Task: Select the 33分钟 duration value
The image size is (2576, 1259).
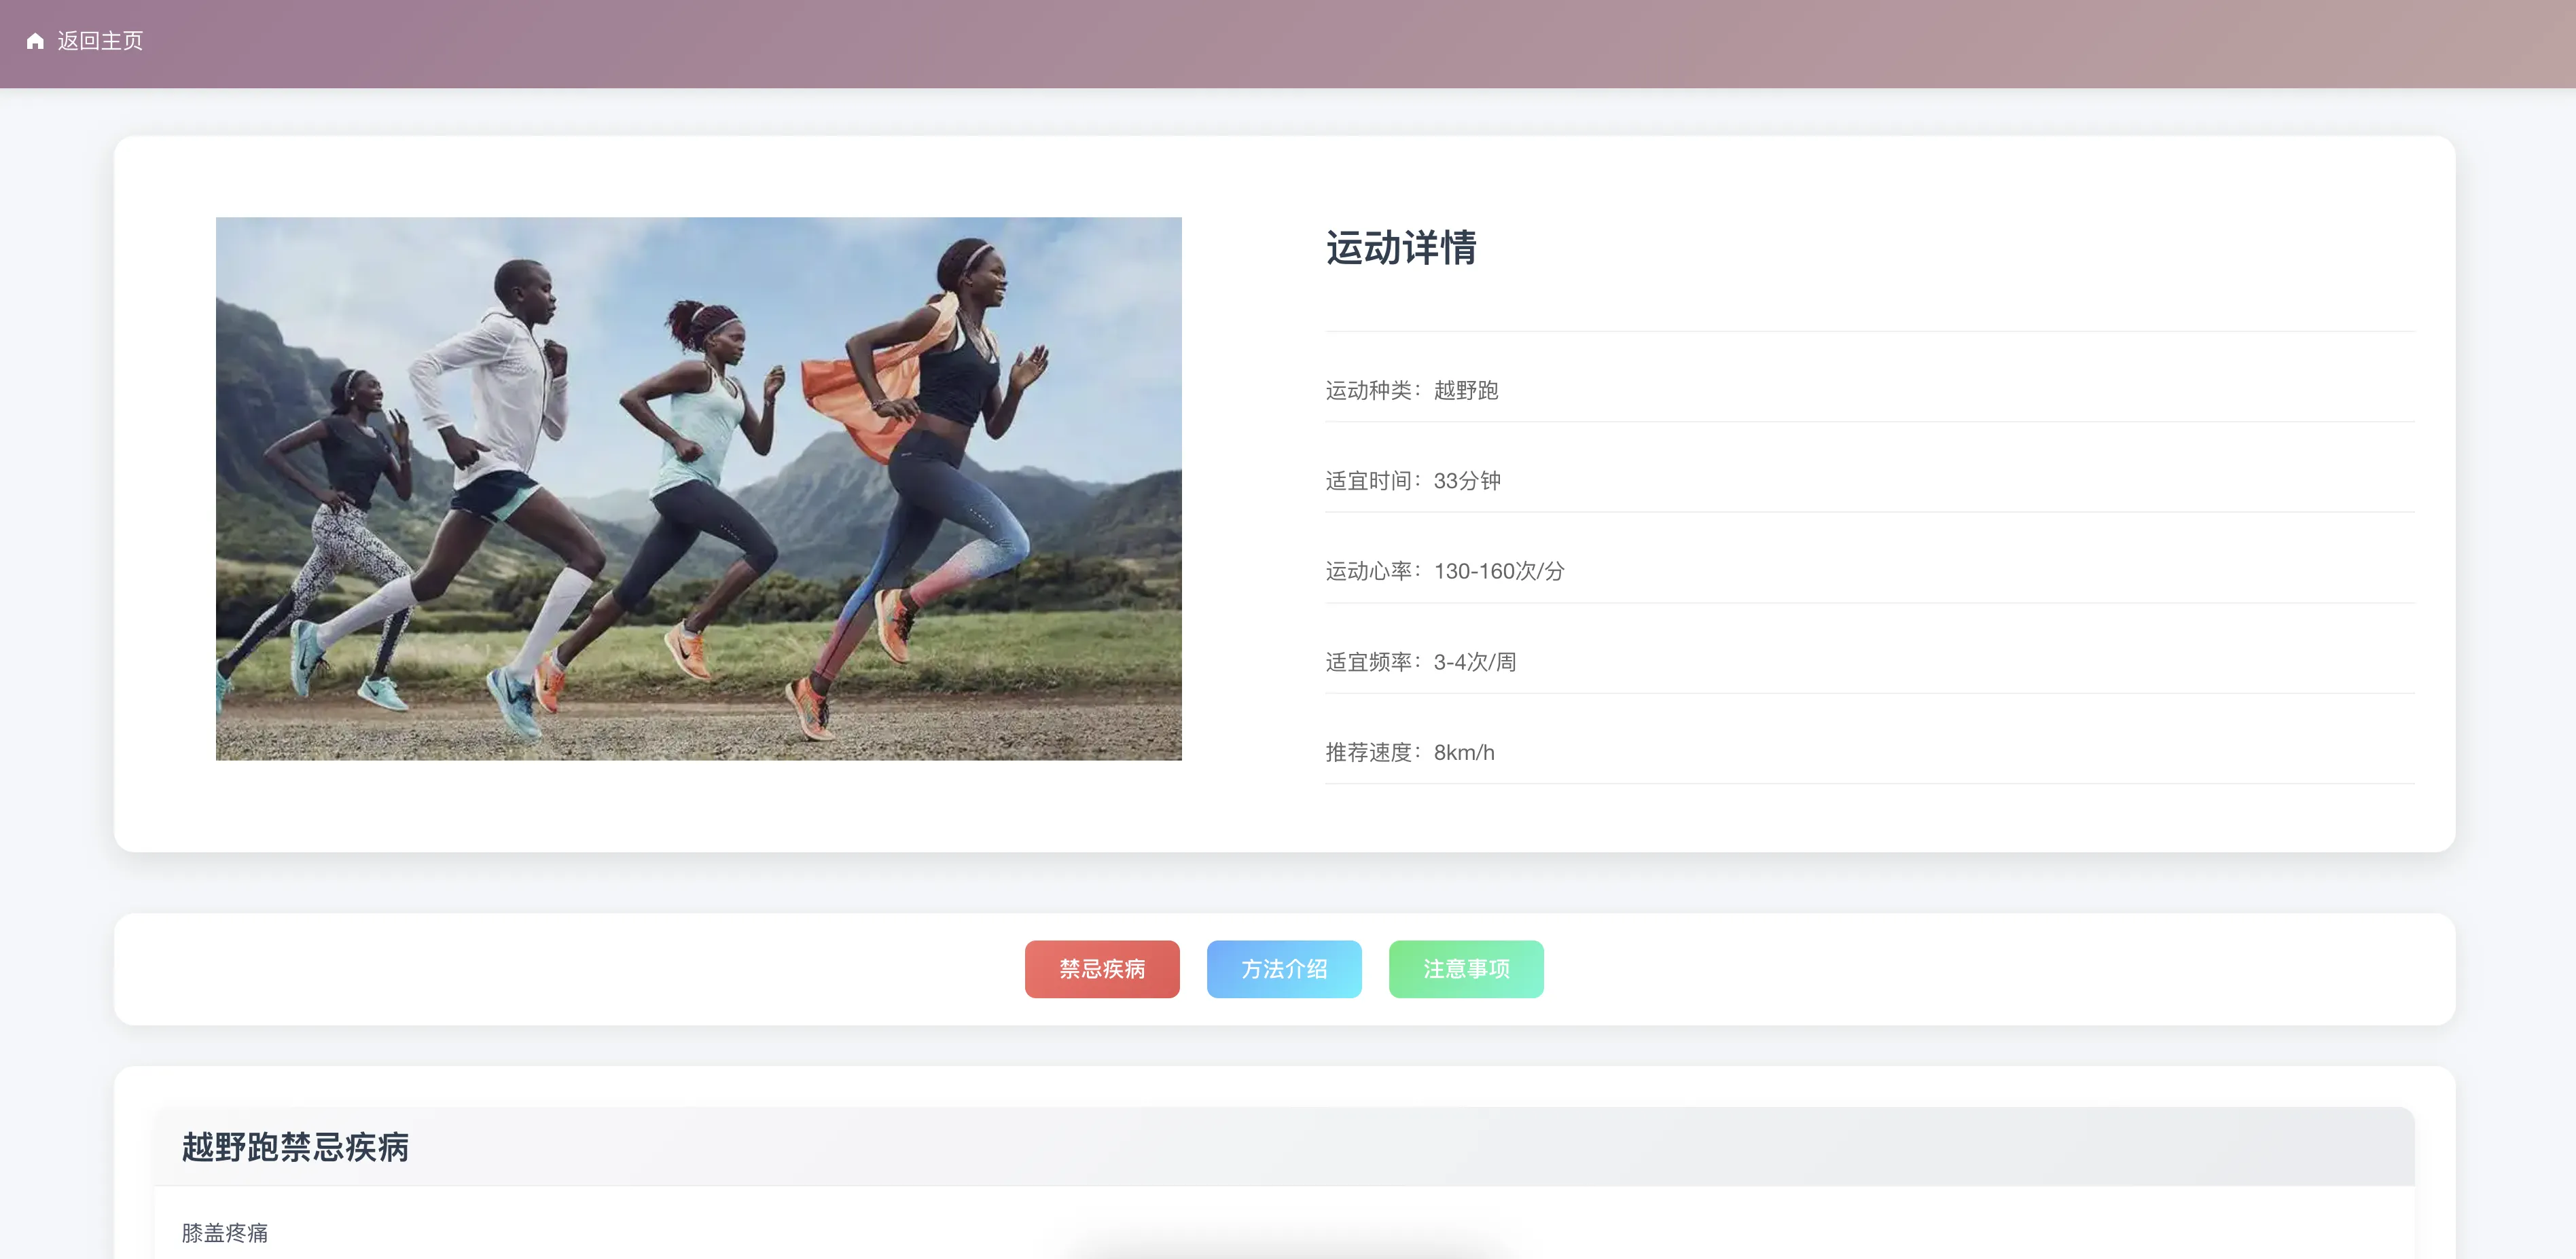Action: (1466, 481)
